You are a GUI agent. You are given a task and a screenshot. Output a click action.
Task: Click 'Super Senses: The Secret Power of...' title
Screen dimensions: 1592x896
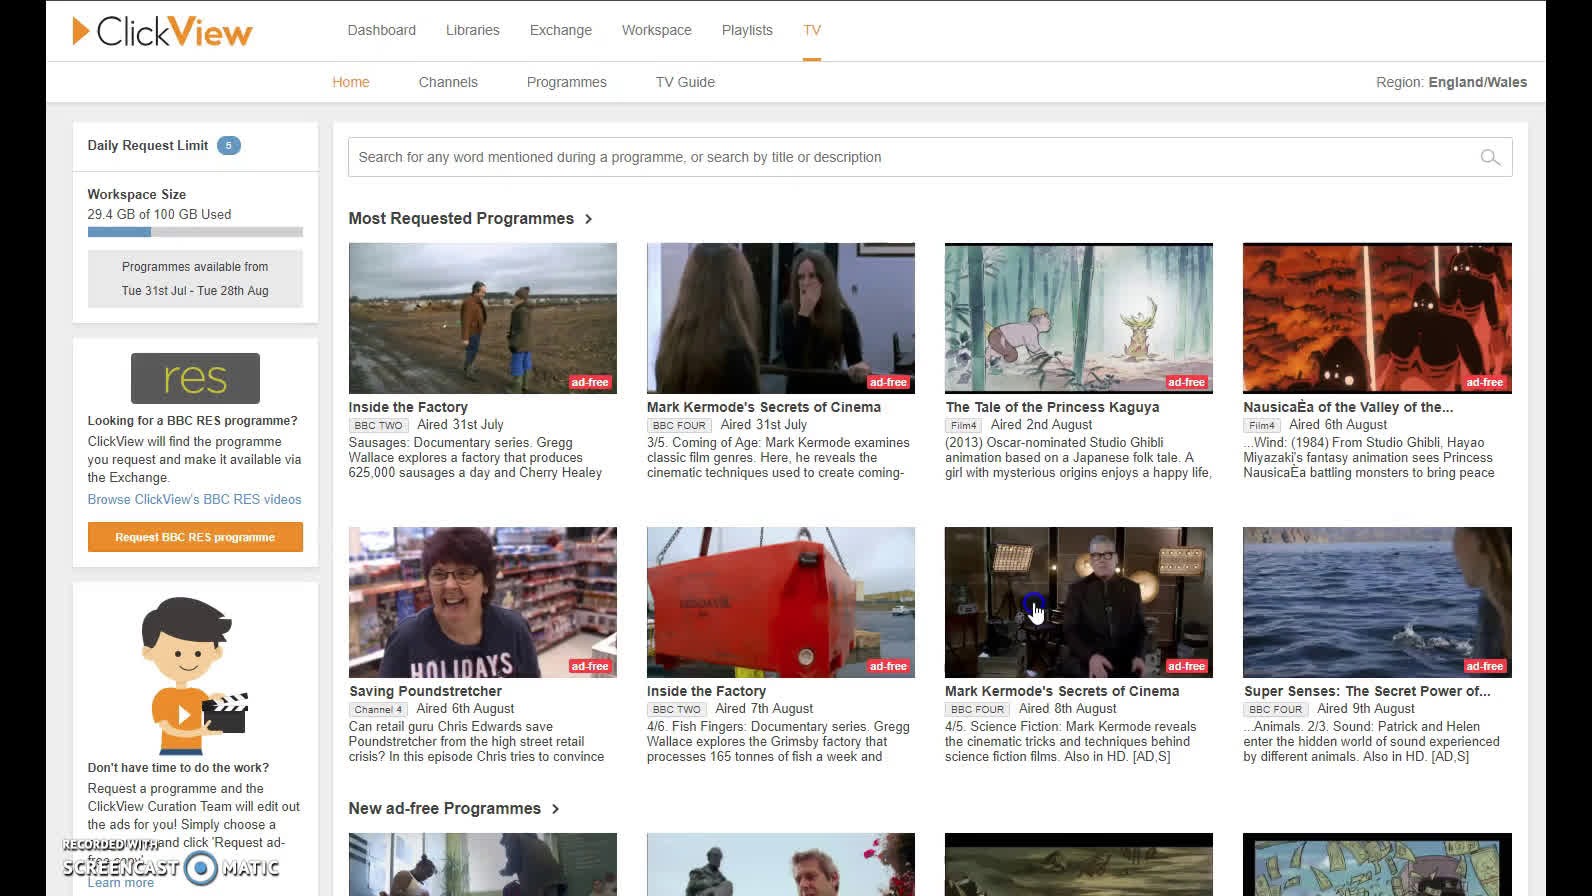[x=1367, y=691]
